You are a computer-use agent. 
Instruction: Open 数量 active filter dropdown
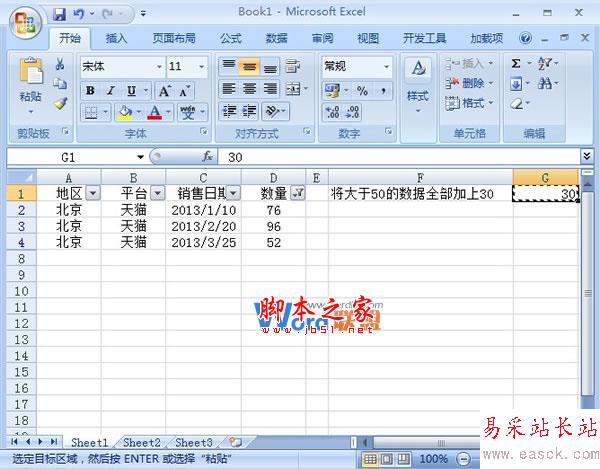point(298,194)
